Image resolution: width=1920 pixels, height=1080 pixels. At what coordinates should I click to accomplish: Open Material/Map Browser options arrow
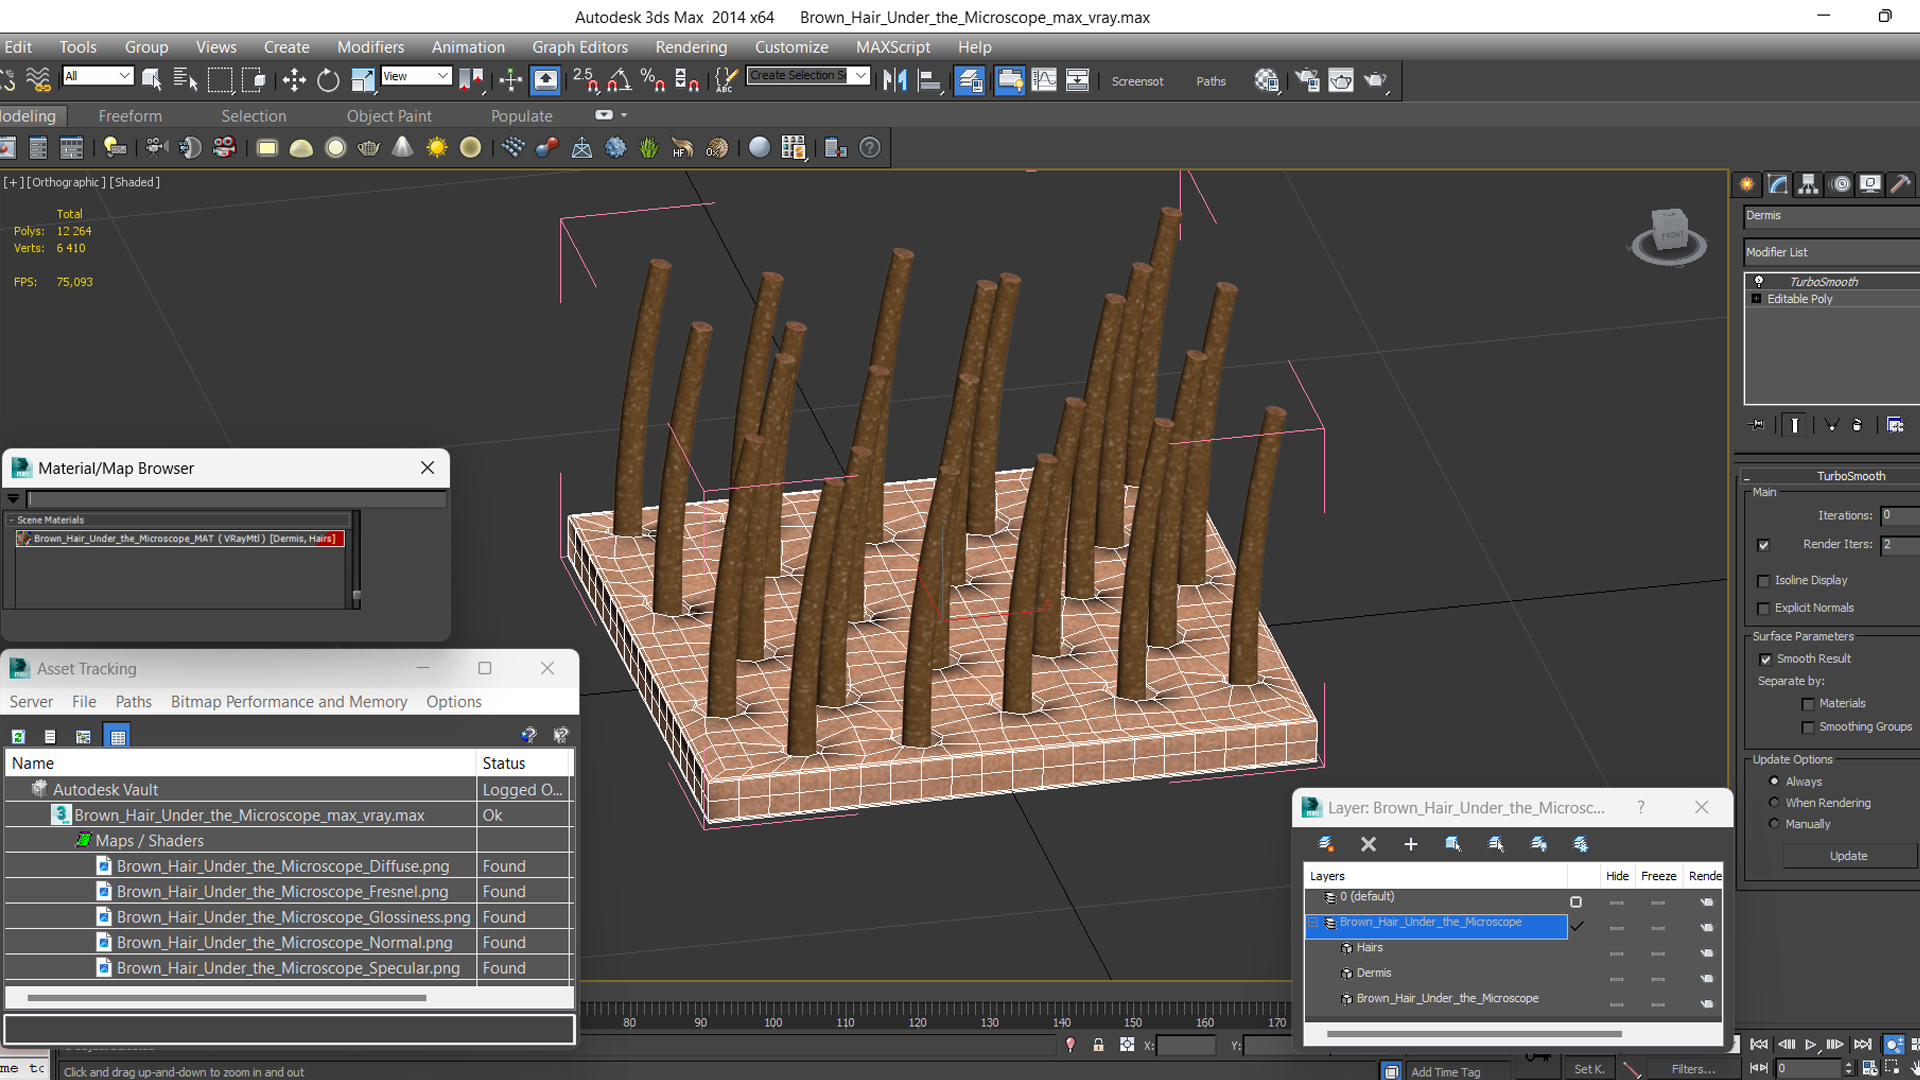(13, 498)
